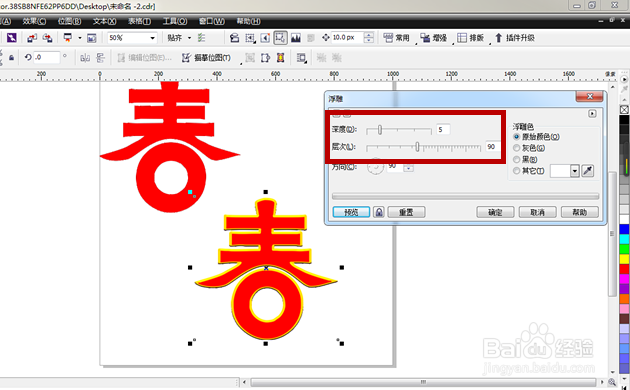Open the 窗口(W) menu
Image resolution: width=630 pixels, height=390 pixels.
click(x=212, y=21)
